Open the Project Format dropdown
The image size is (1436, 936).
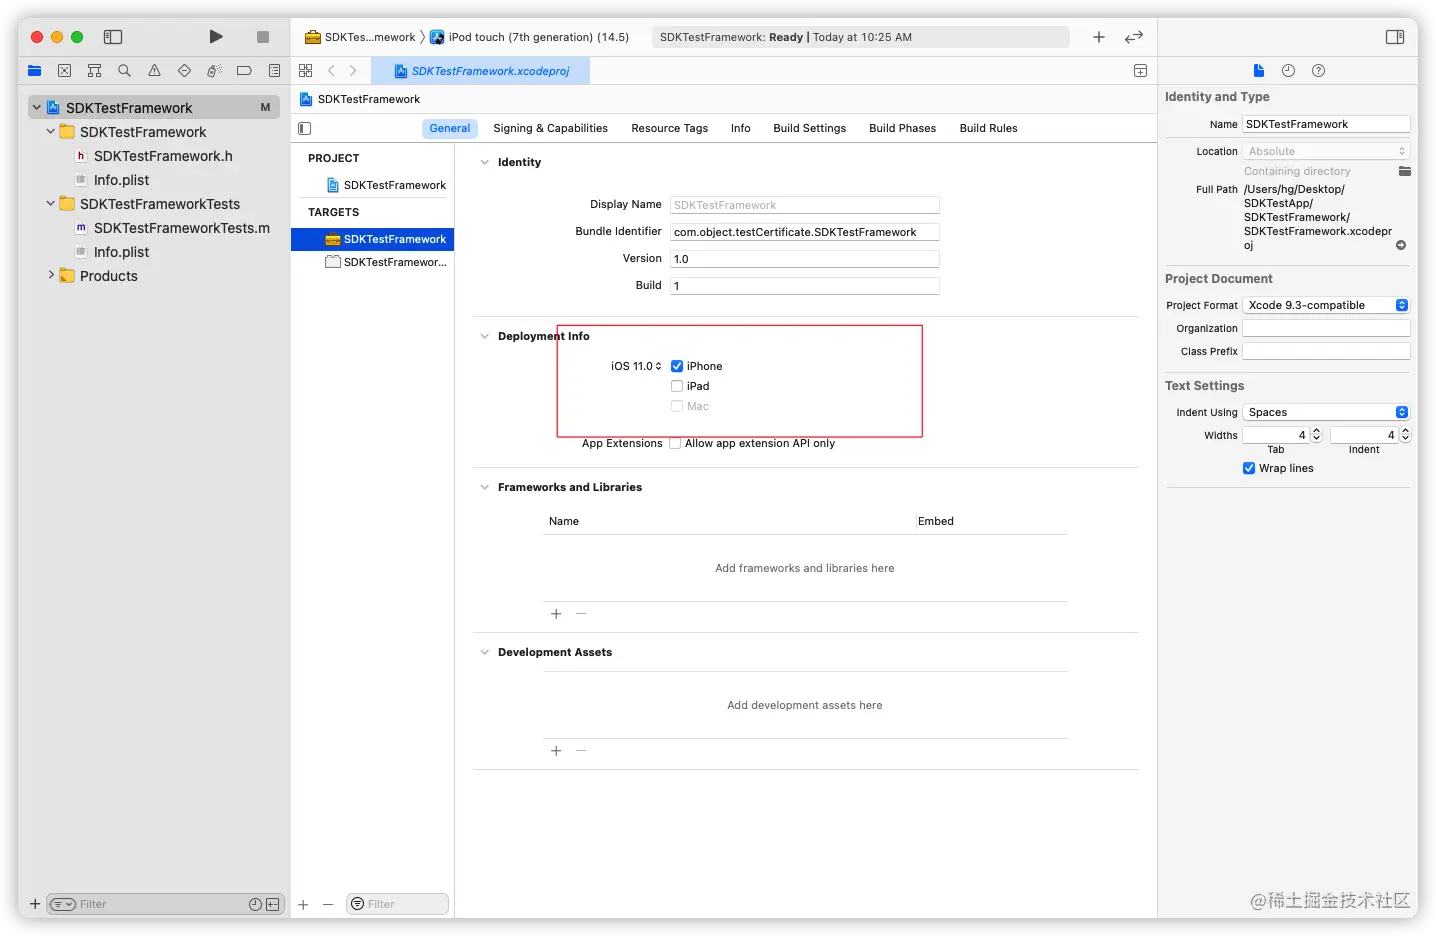(x=1326, y=305)
